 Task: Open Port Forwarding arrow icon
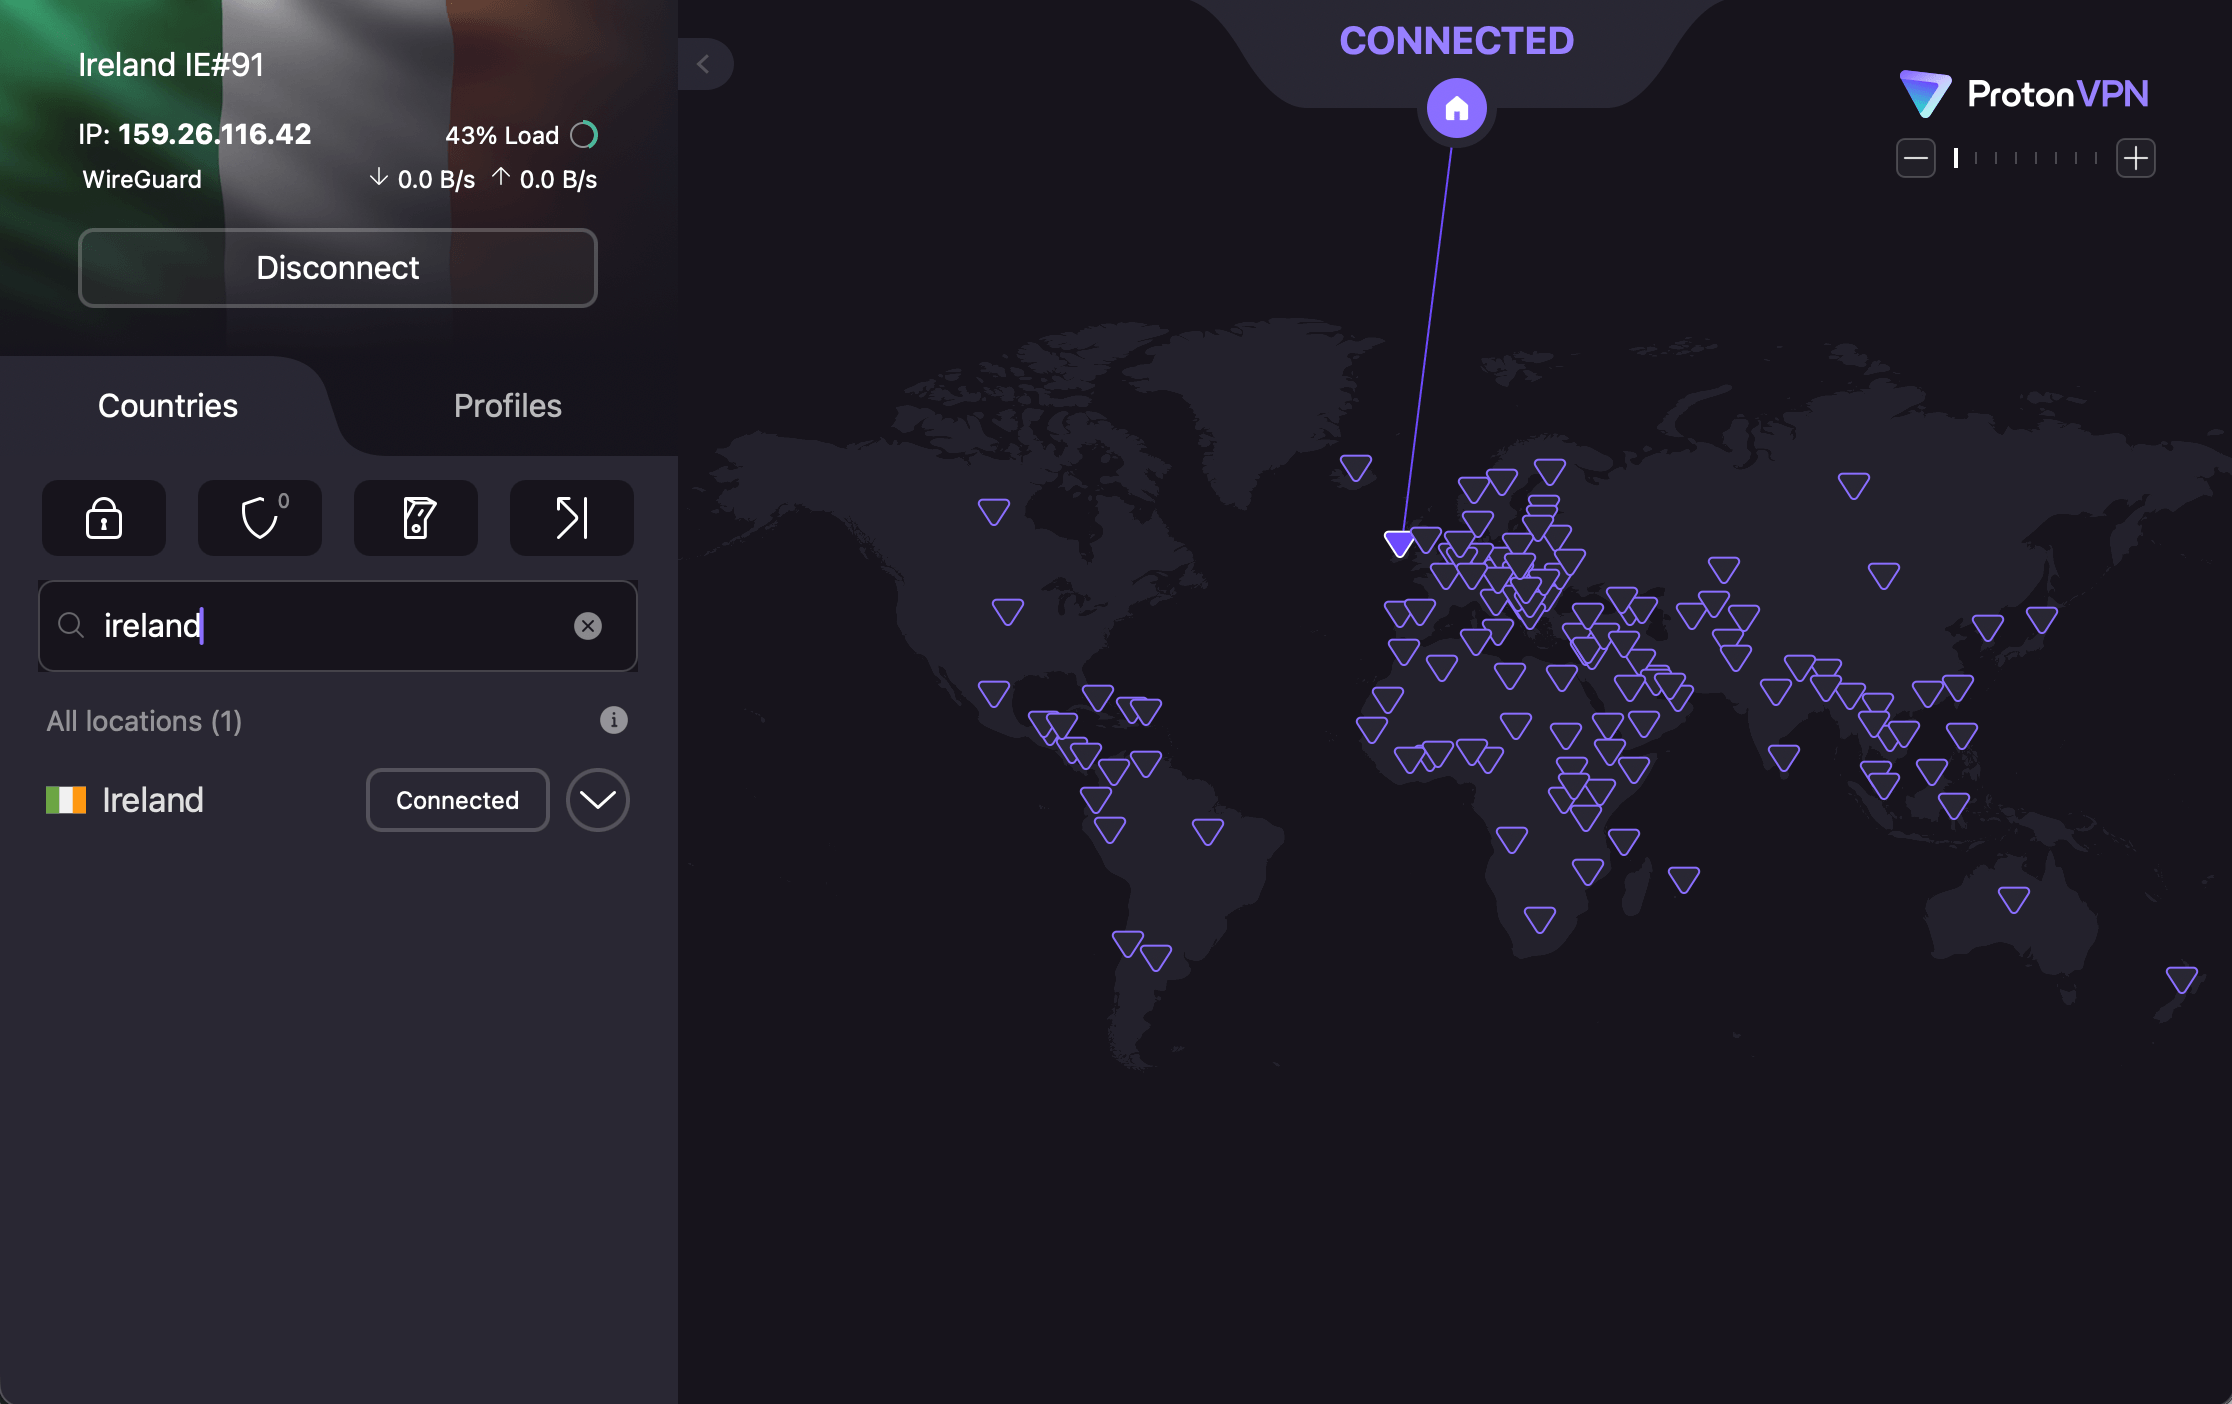click(x=572, y=518)
